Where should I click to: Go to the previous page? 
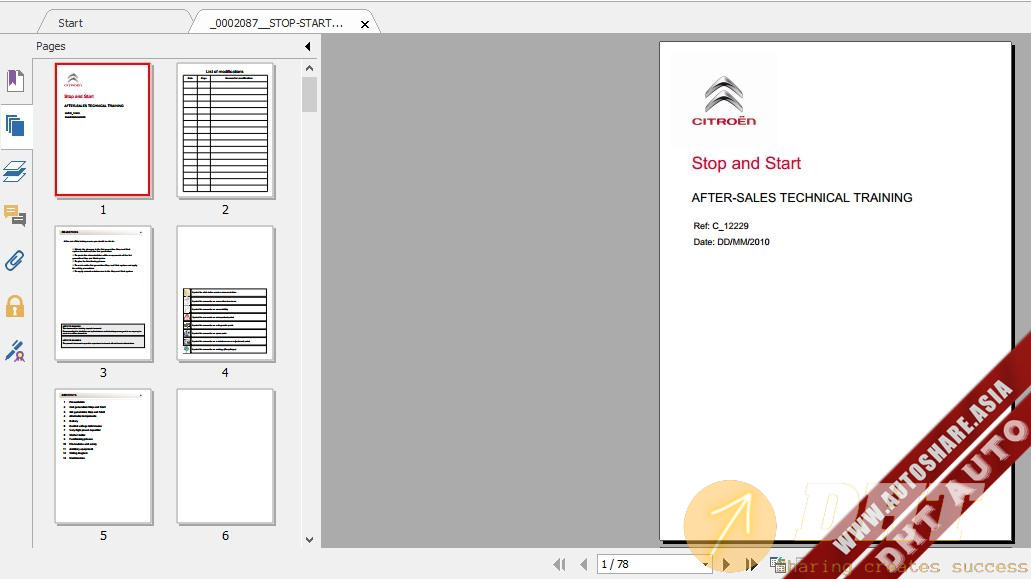[x=584, y=565]
